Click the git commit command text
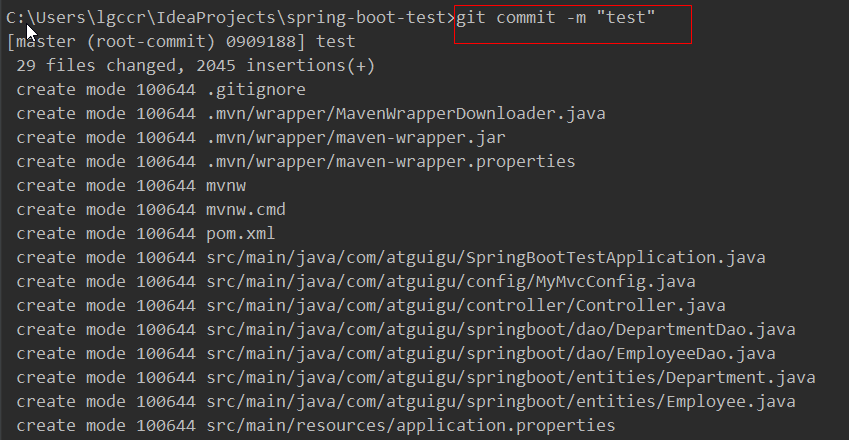 [x=556, y=19]
